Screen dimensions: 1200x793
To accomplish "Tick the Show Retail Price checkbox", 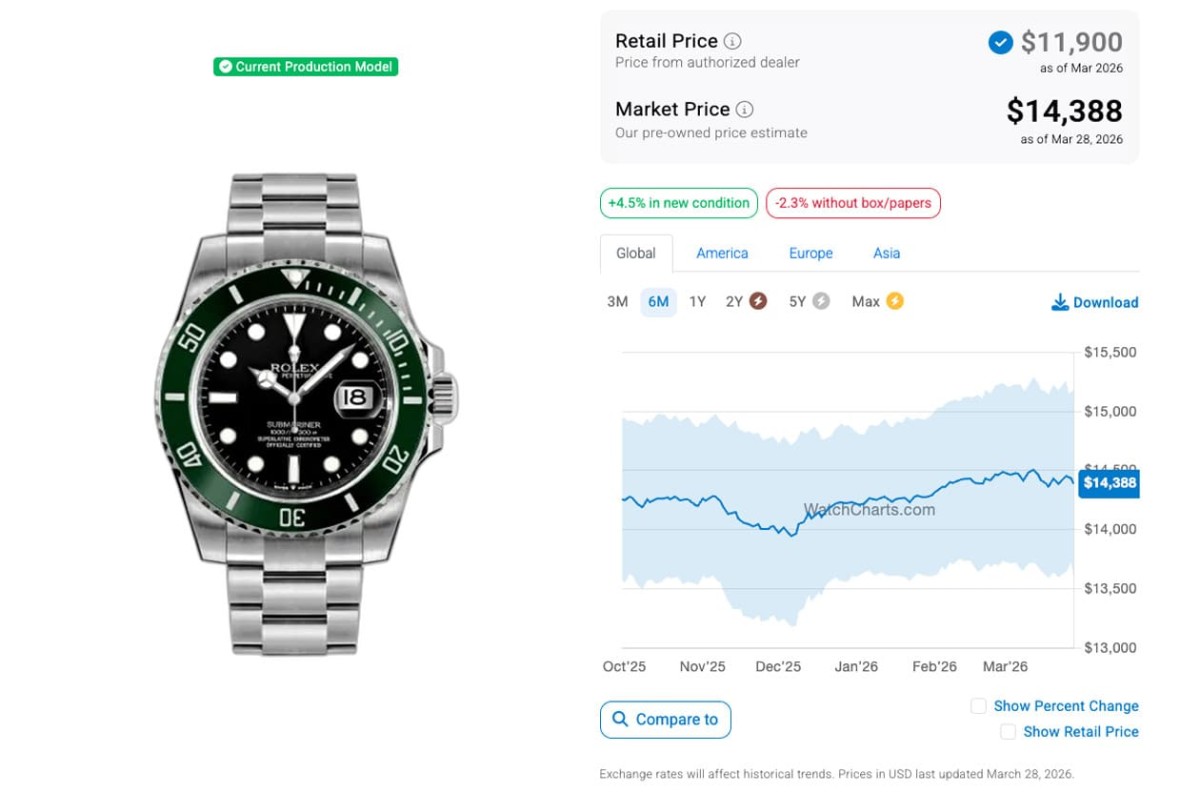I will point(1008,732).
